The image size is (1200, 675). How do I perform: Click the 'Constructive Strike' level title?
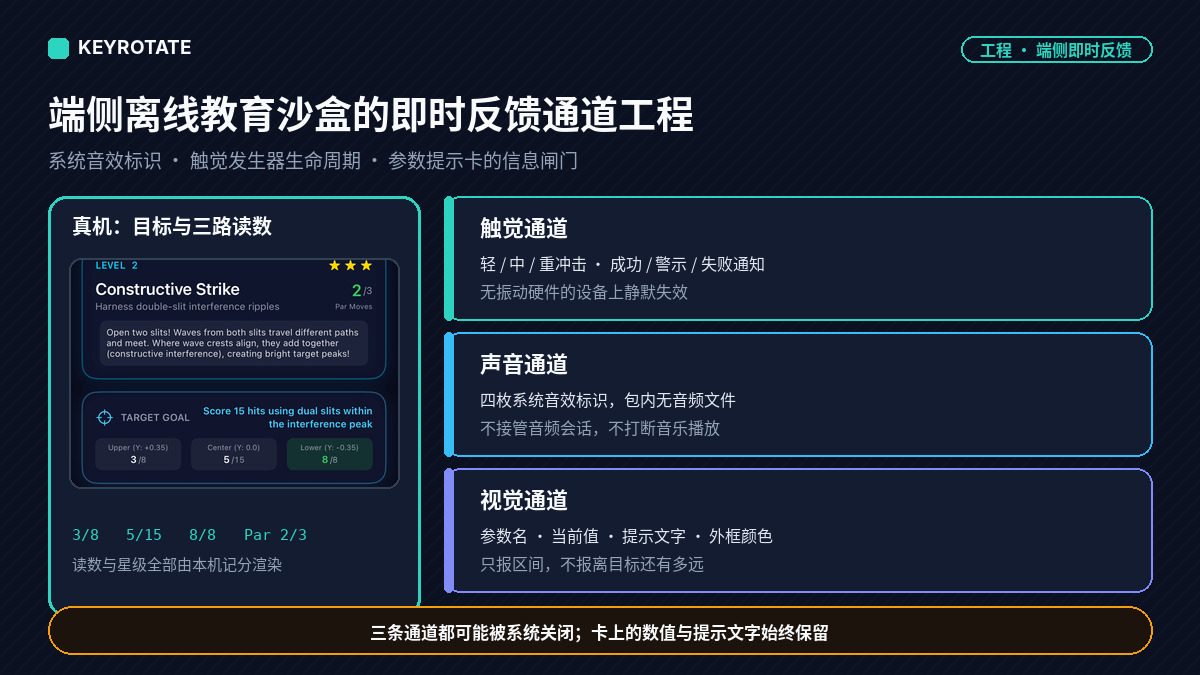[167, 289]
